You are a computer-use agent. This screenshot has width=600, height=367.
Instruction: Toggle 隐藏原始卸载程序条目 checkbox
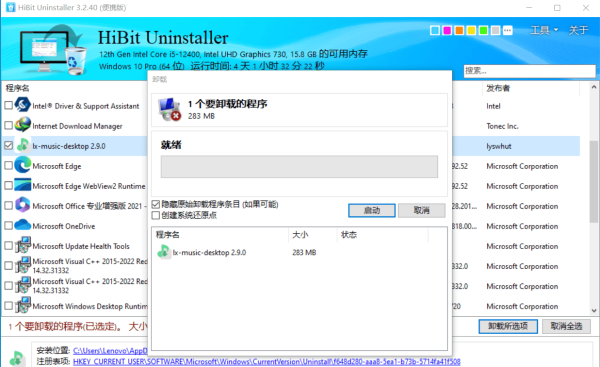156,204
